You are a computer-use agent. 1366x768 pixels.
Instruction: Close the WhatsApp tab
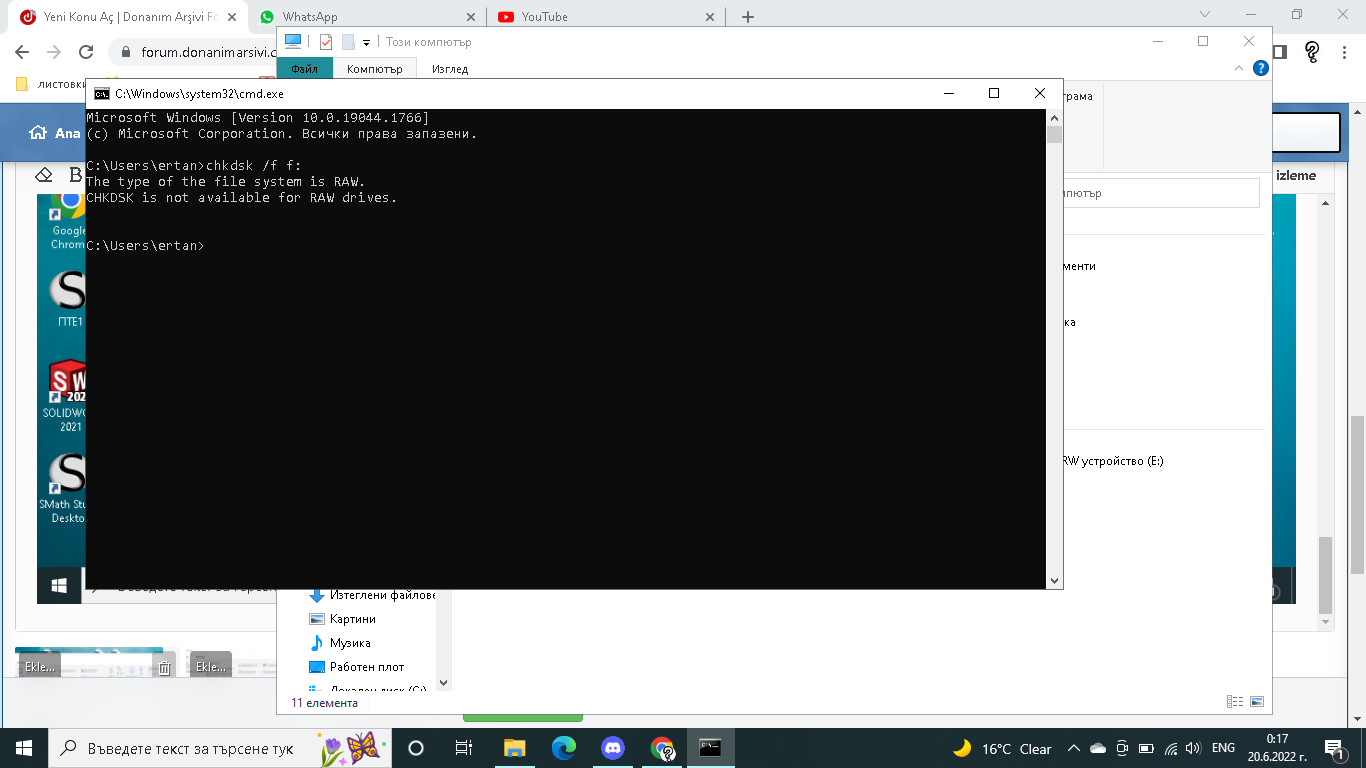[472, 17]
